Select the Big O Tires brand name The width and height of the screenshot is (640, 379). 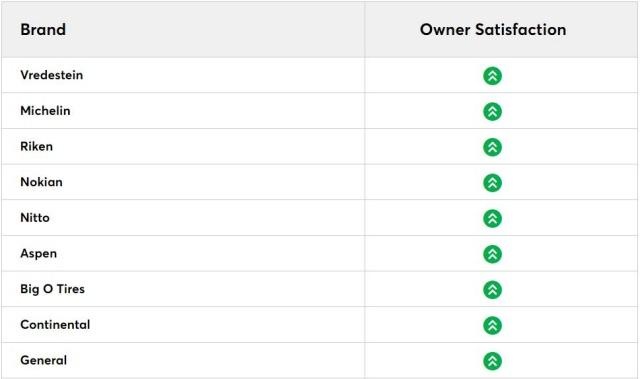53,289
